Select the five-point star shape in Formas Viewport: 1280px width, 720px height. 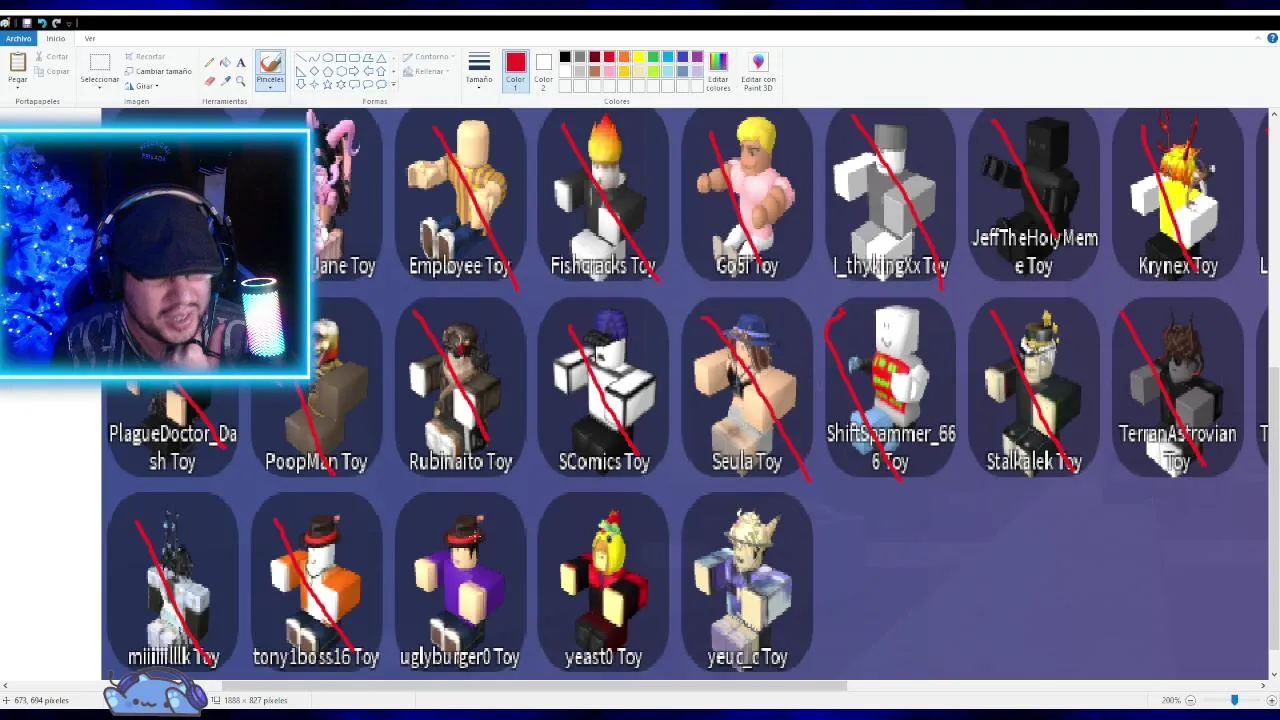click(x=327, y=84)
